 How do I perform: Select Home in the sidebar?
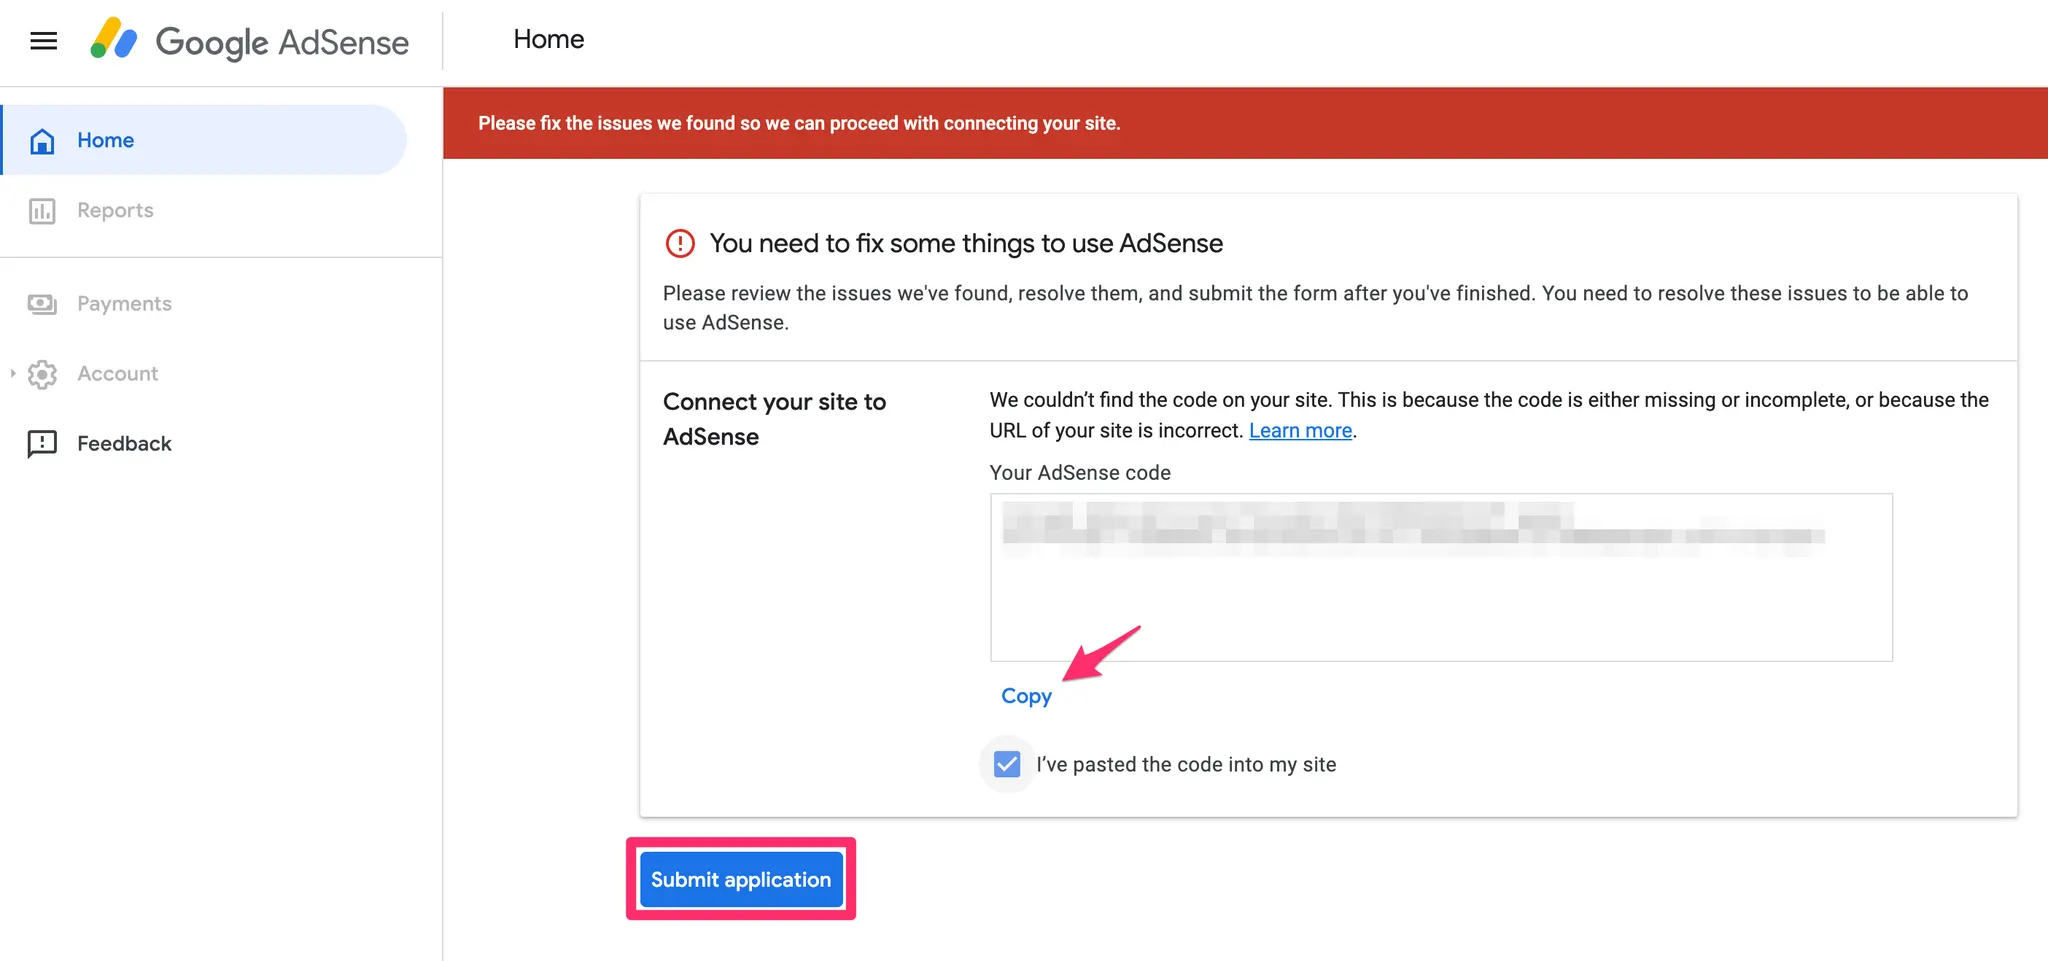click(x=105, y=141)
